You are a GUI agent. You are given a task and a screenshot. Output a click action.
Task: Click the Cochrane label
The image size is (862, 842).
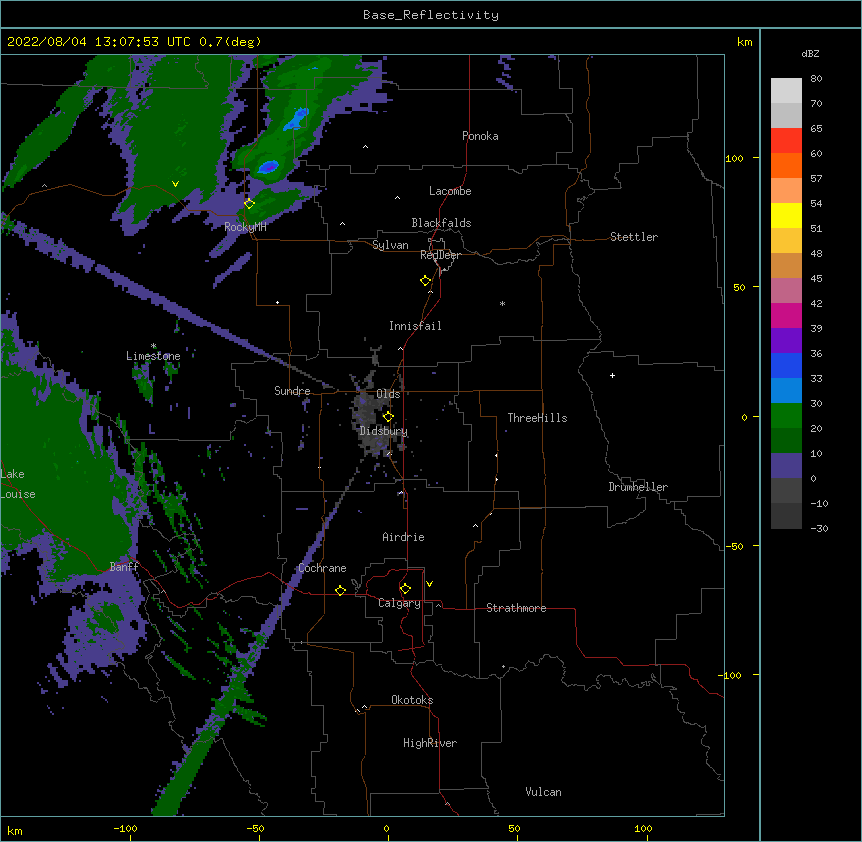[322, 568]
